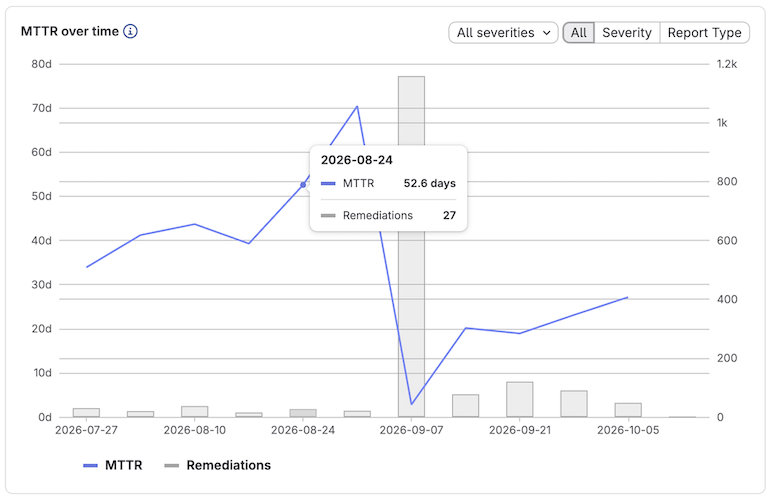Toggle the MTTR legend entry

(x=113, y=465)
